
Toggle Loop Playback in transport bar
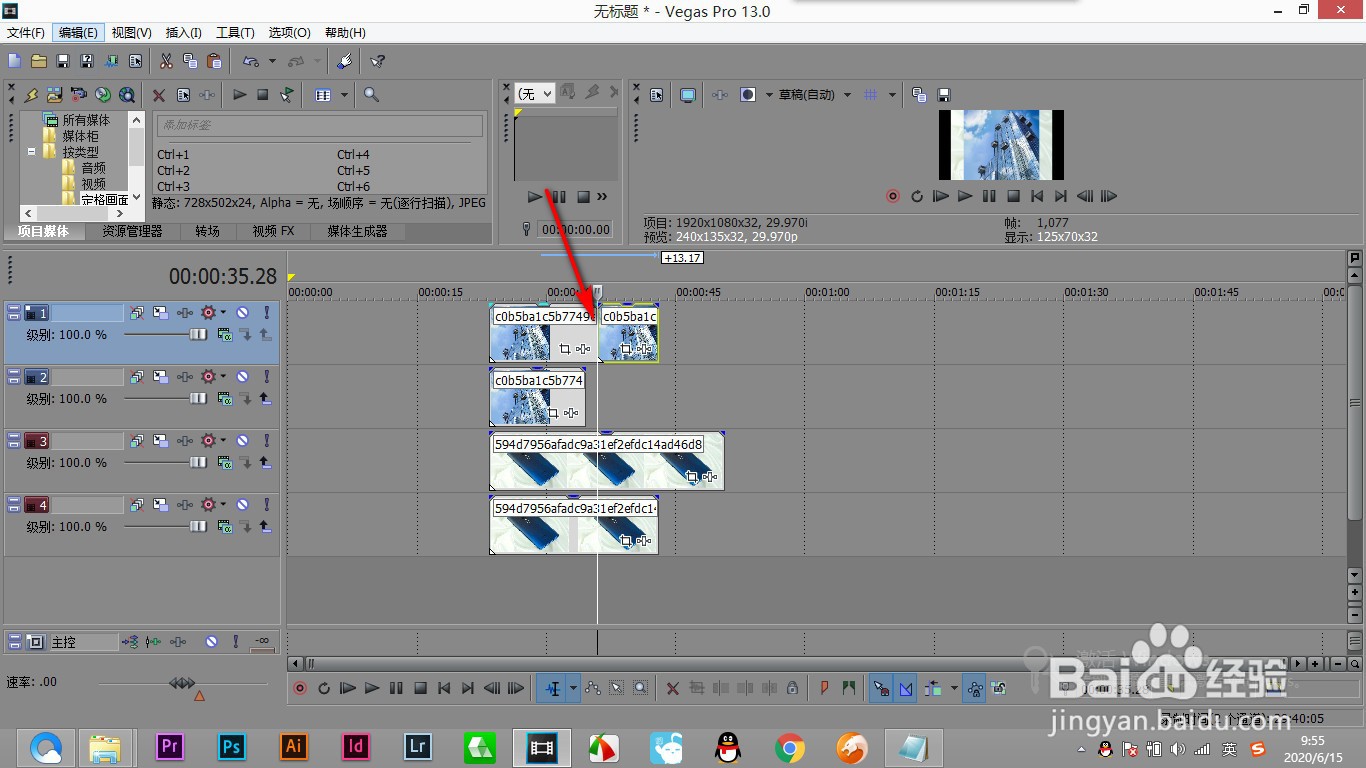324,688
